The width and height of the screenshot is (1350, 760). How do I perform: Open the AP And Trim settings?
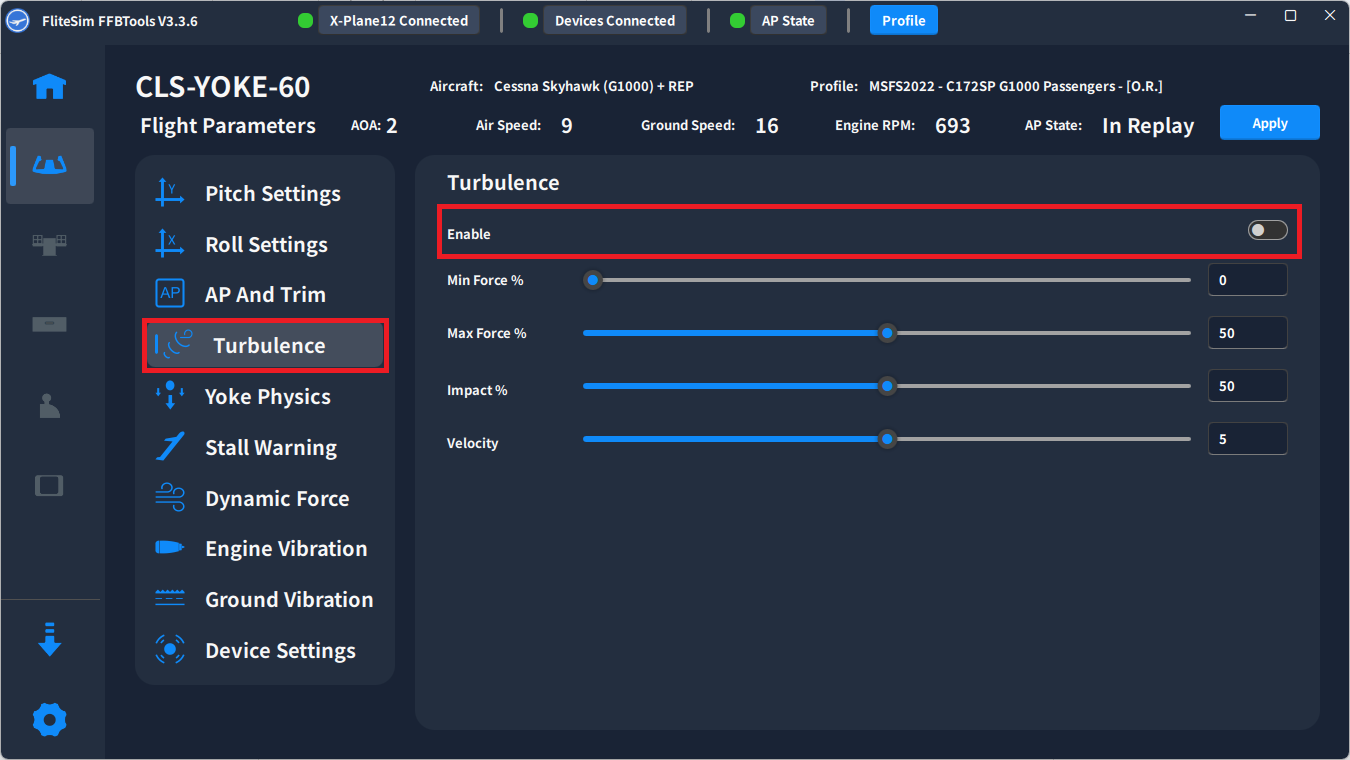coord(265,294)
